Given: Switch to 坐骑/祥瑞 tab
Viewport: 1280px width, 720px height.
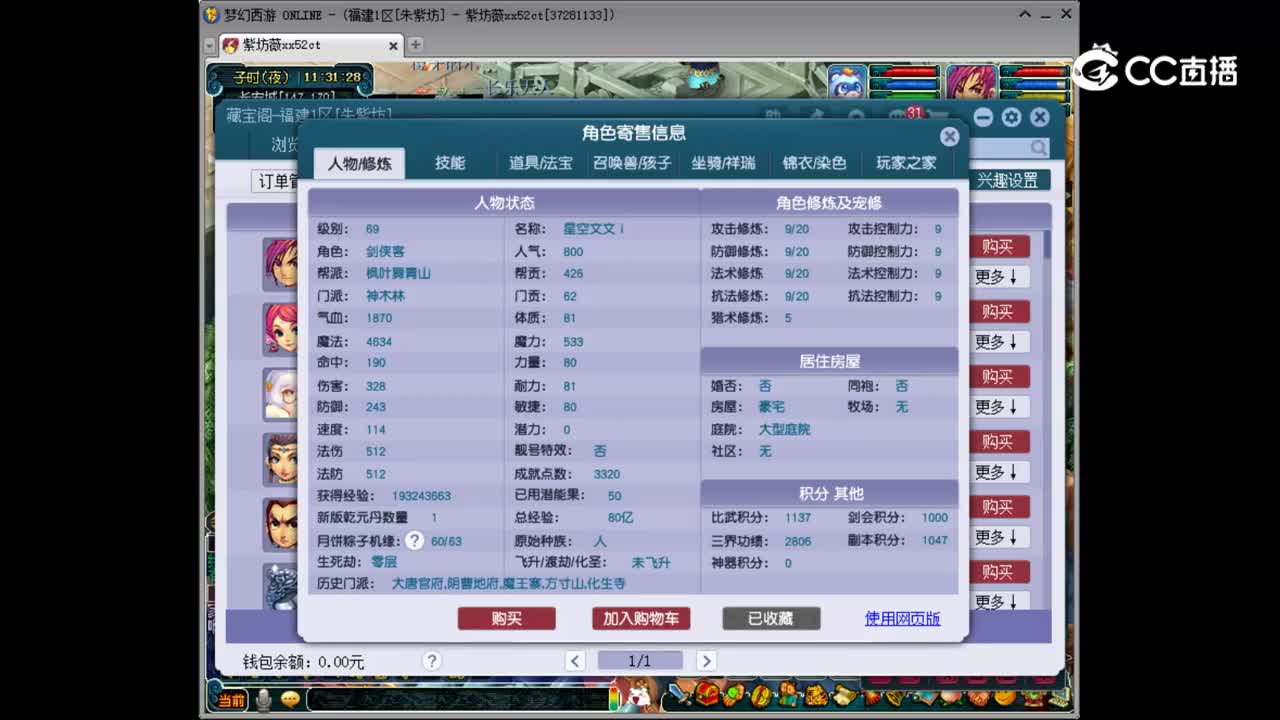Looking at the screenshot, I should [x=723, y=163].
